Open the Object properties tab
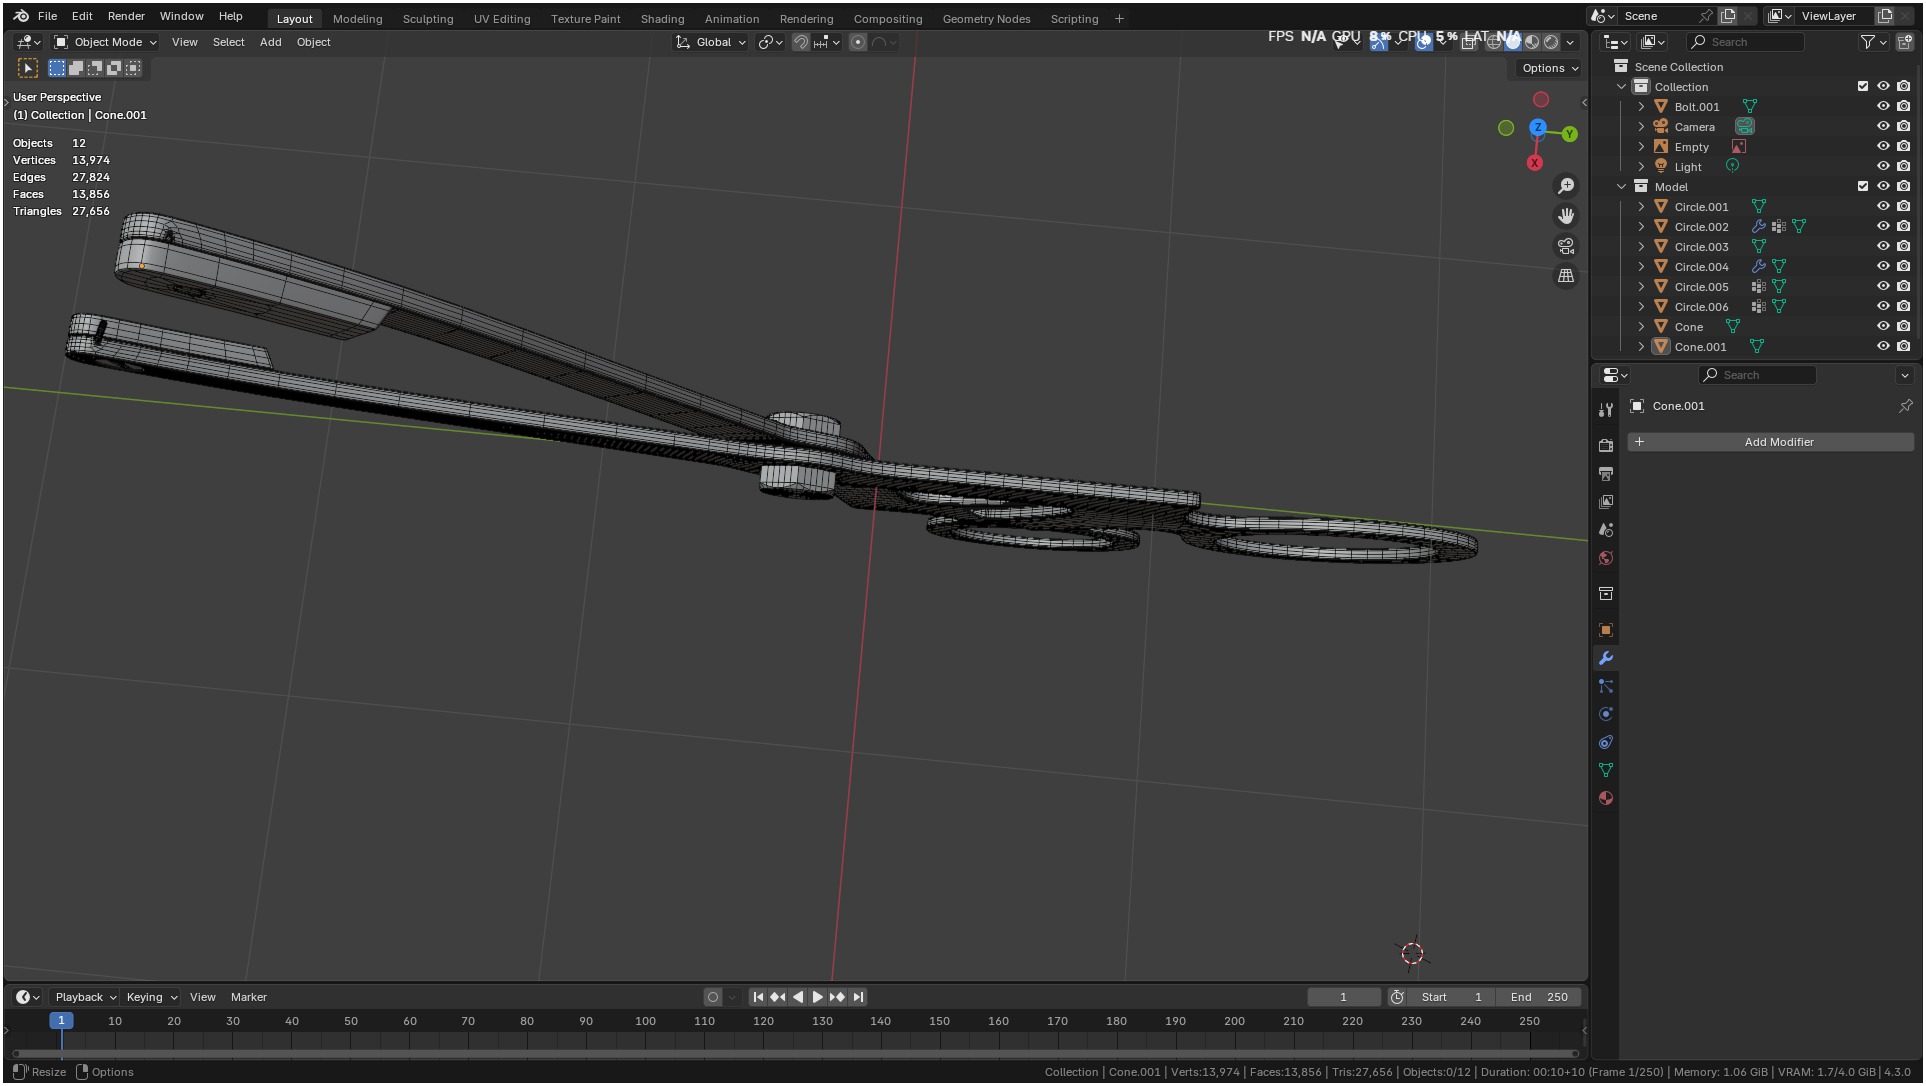Screen dimensions: 1926x1086 [x=1606, y=630]
